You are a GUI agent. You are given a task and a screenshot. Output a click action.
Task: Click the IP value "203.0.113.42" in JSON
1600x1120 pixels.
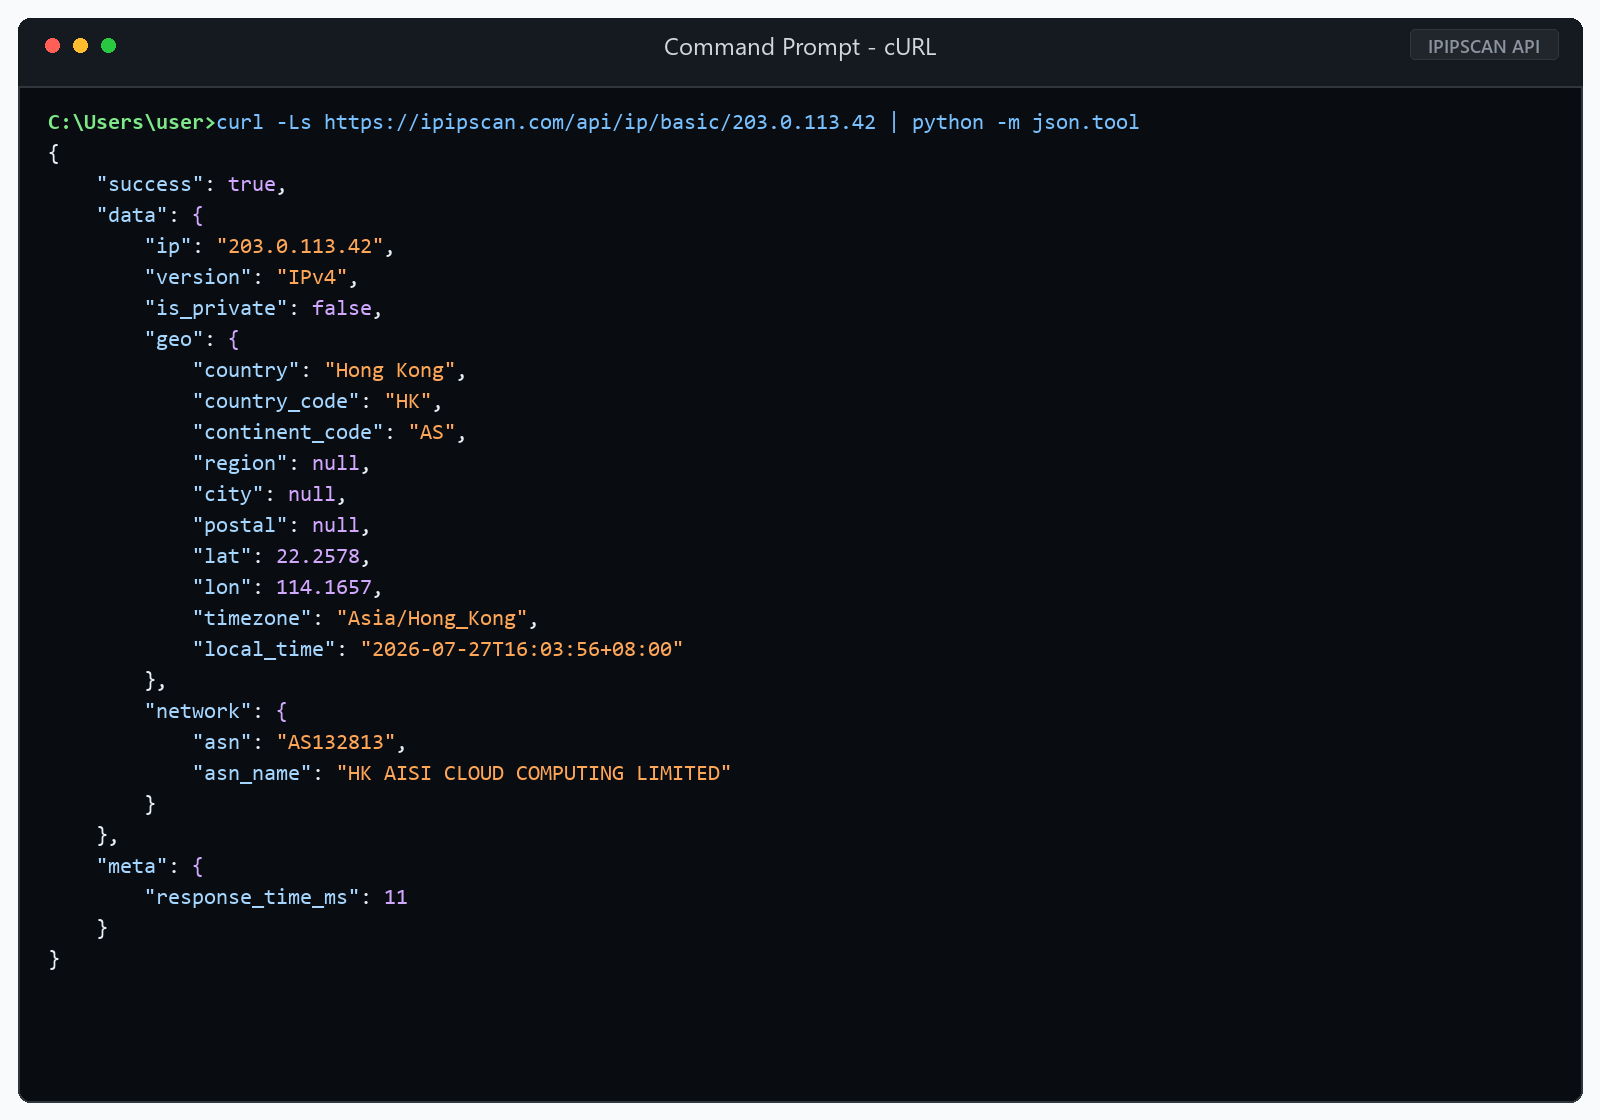tap(300, 246)
